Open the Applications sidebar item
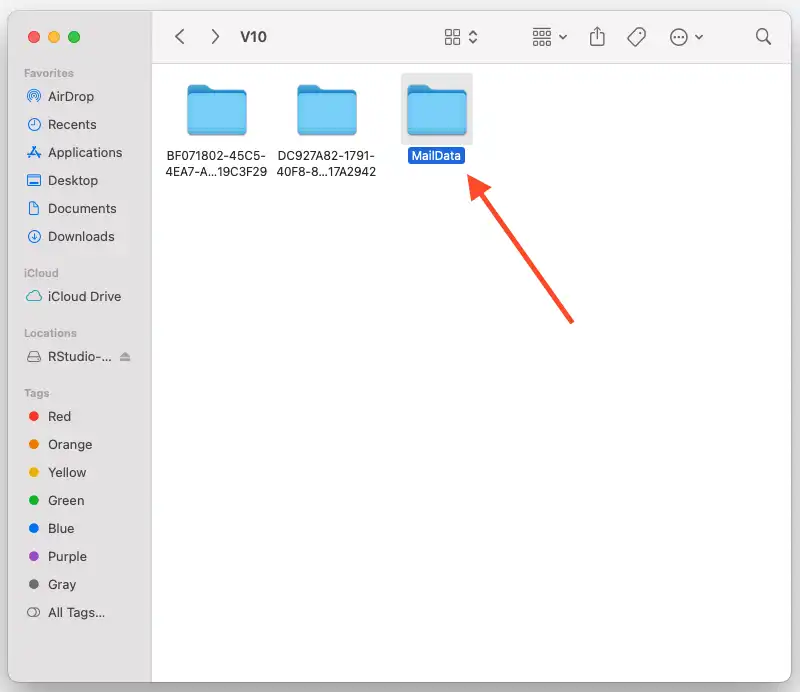This screenshot has height=692, width=800. 84,152
